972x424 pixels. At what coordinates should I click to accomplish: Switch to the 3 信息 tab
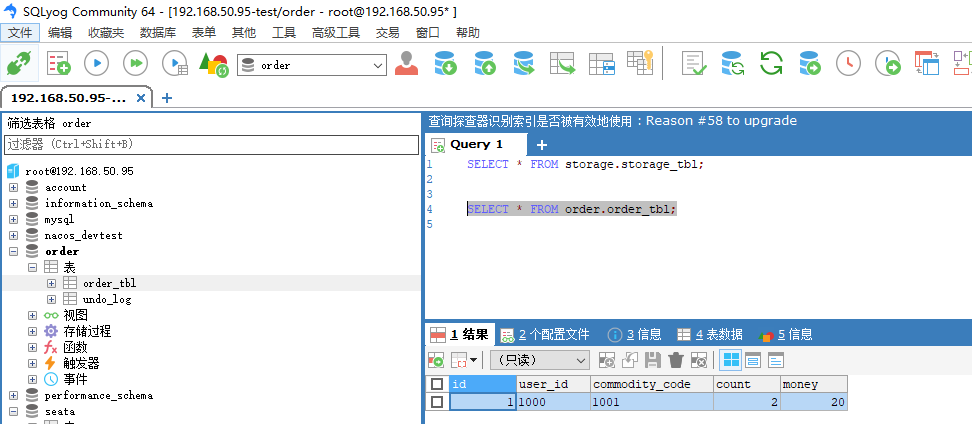pos(634,335)
